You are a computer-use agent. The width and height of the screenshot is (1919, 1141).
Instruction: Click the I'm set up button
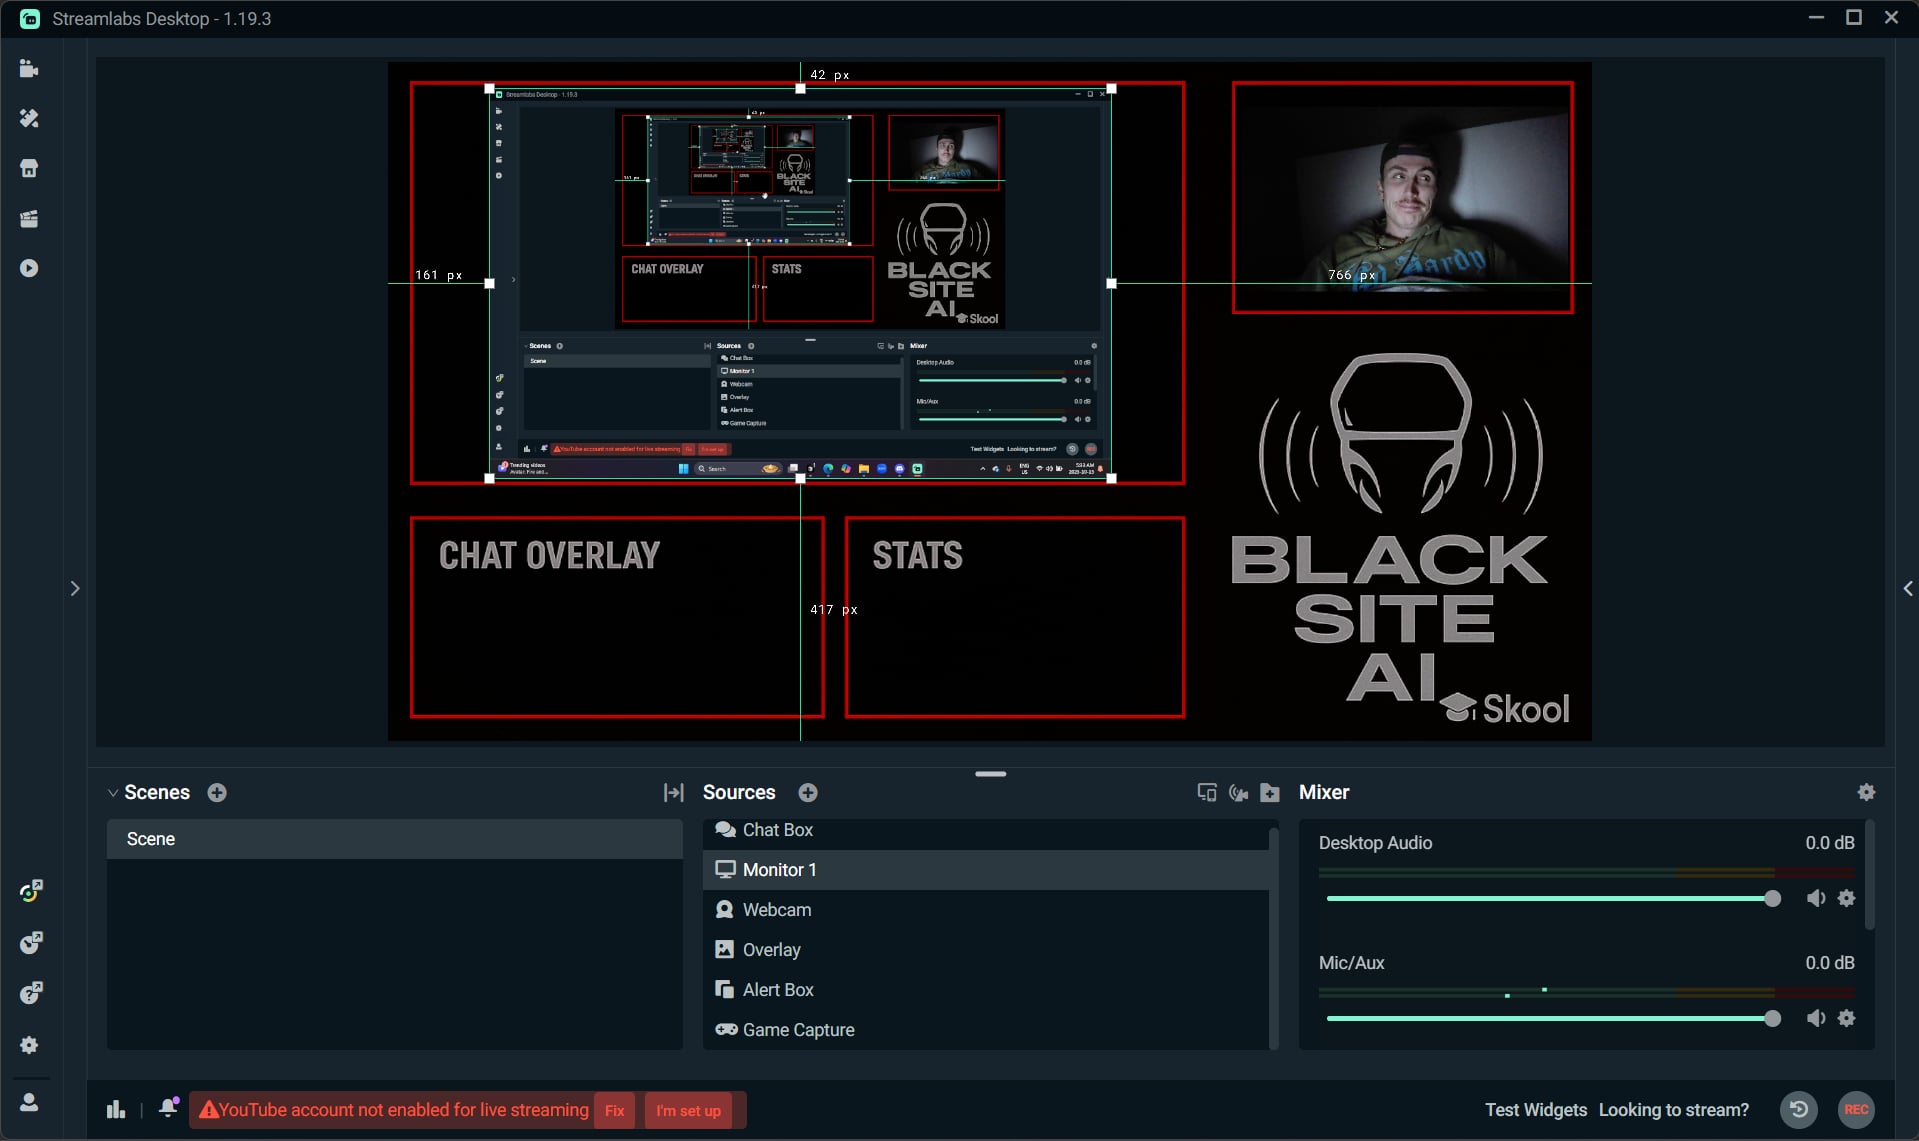pos(688,1110)
